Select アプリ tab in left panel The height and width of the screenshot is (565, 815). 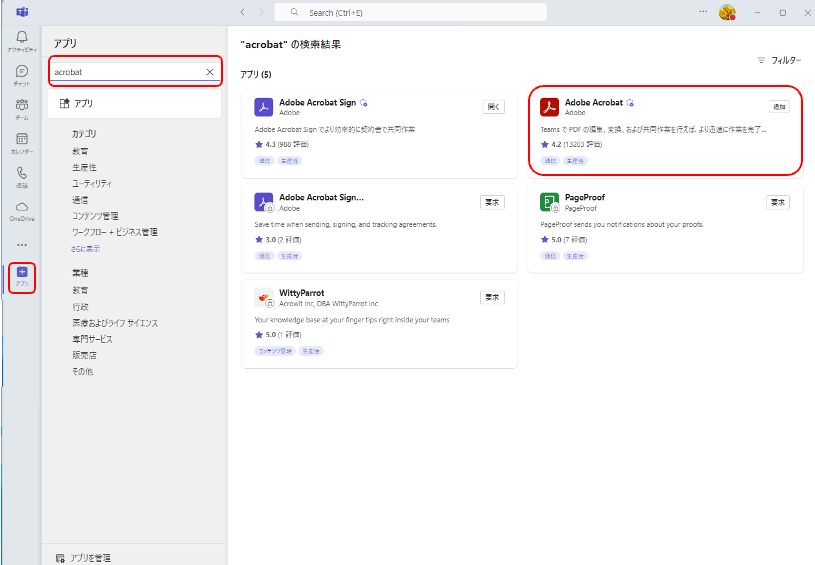[135, 103]
